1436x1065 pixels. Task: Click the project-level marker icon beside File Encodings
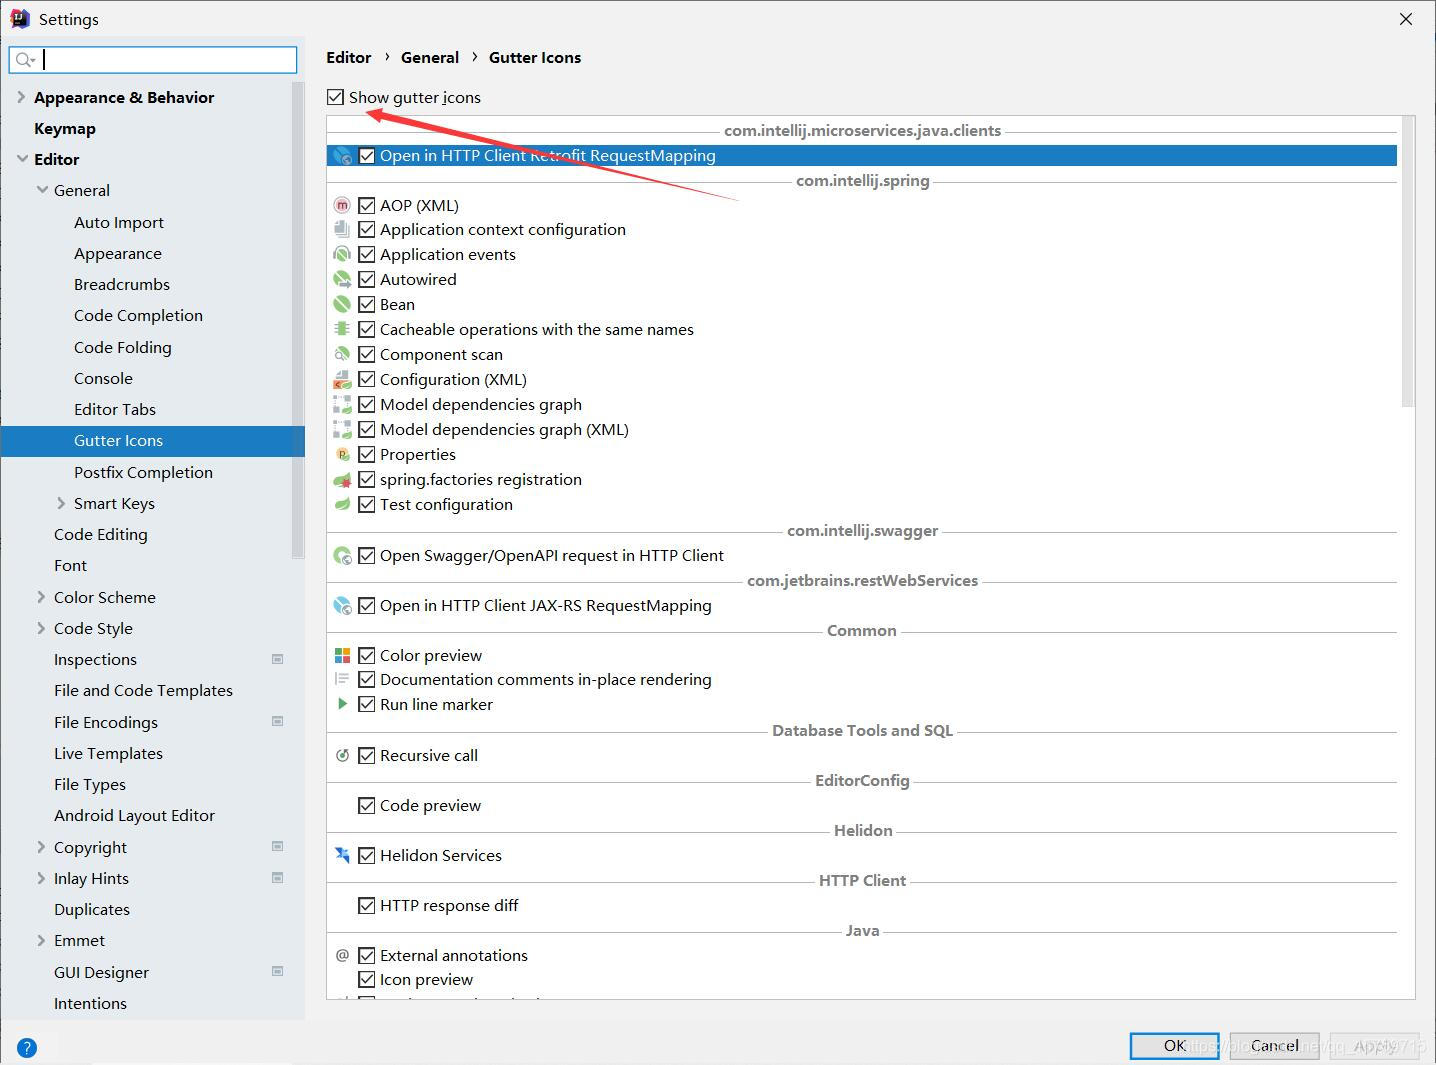(278, 721)
